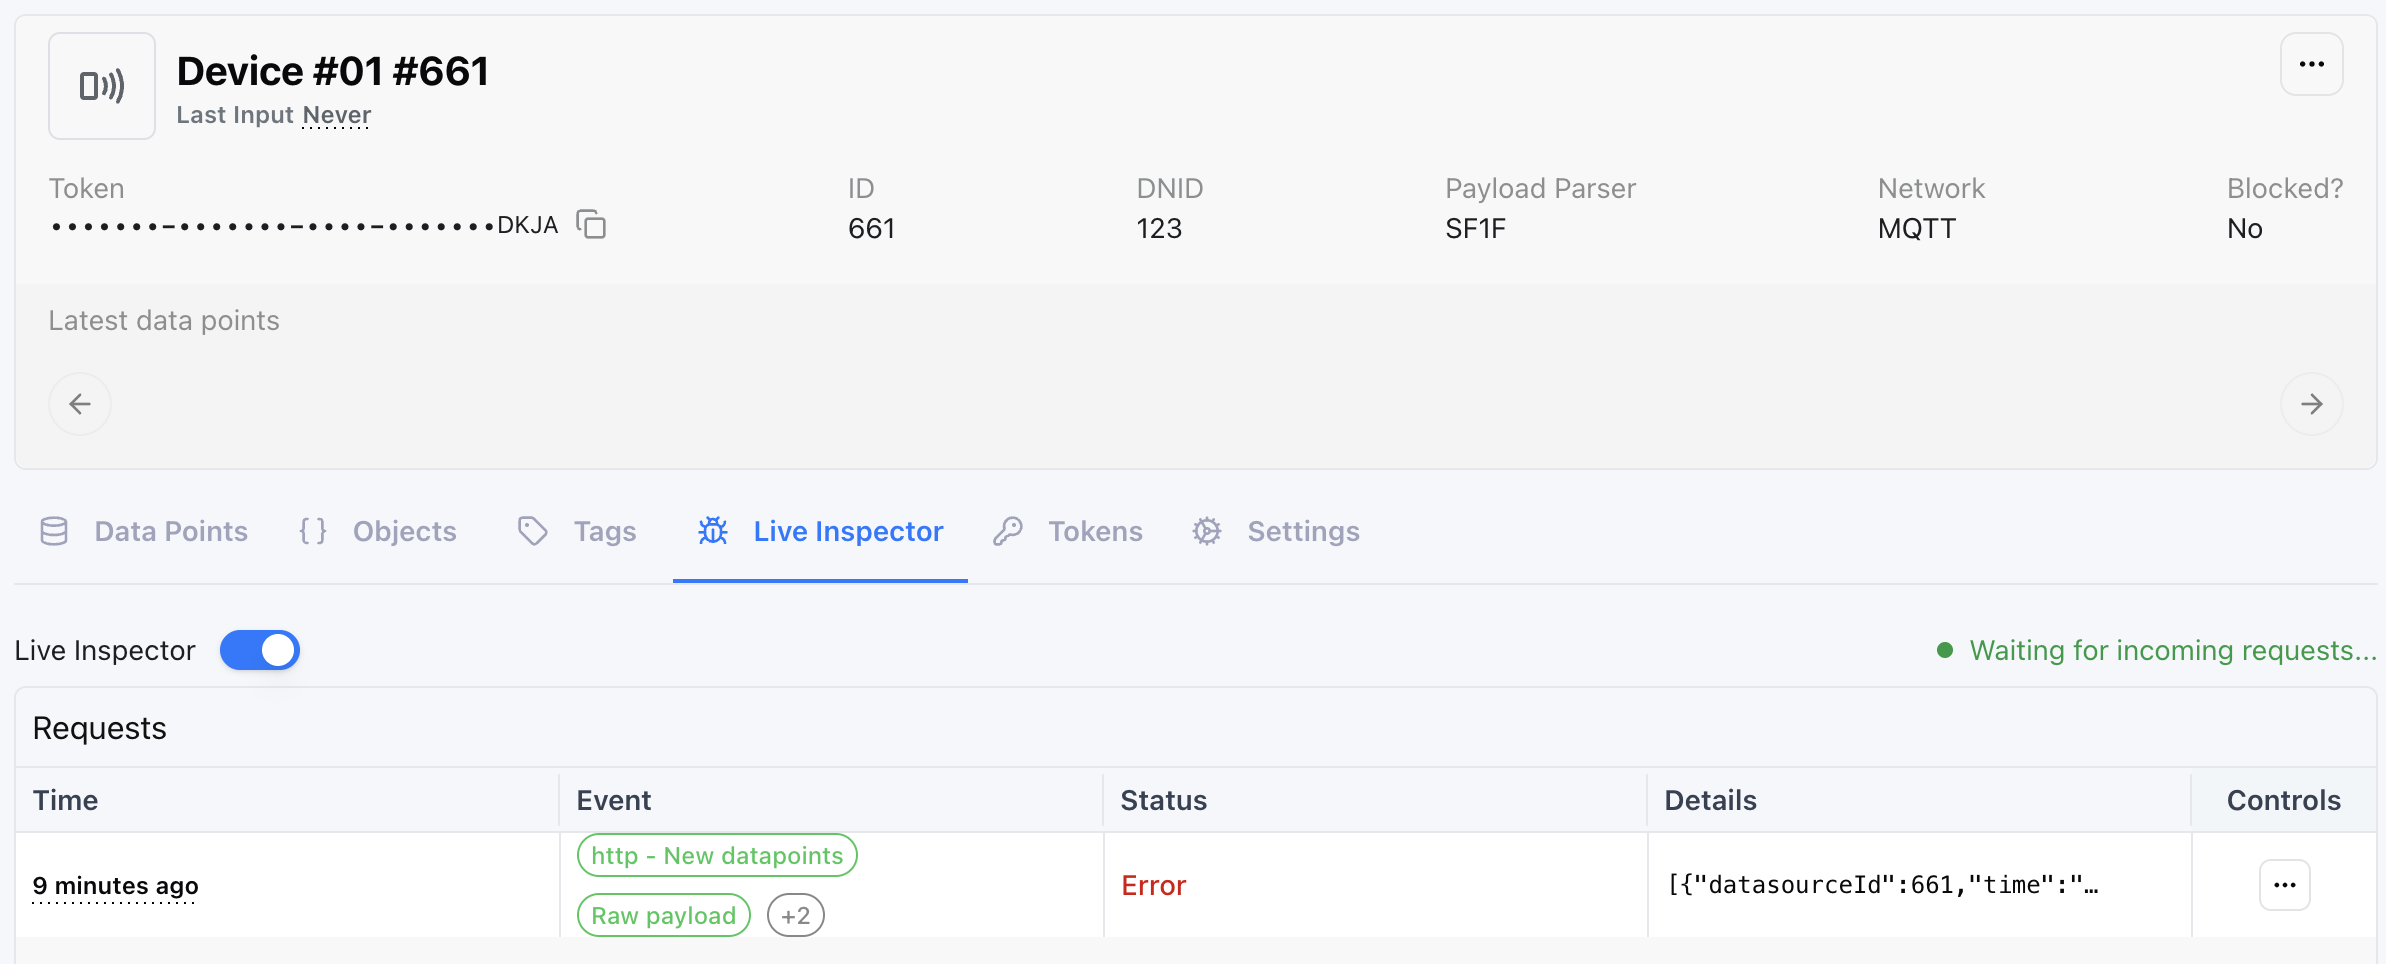Select the bug icon for Live Inspector
The image size is (2386, 964).
point(711,531)
